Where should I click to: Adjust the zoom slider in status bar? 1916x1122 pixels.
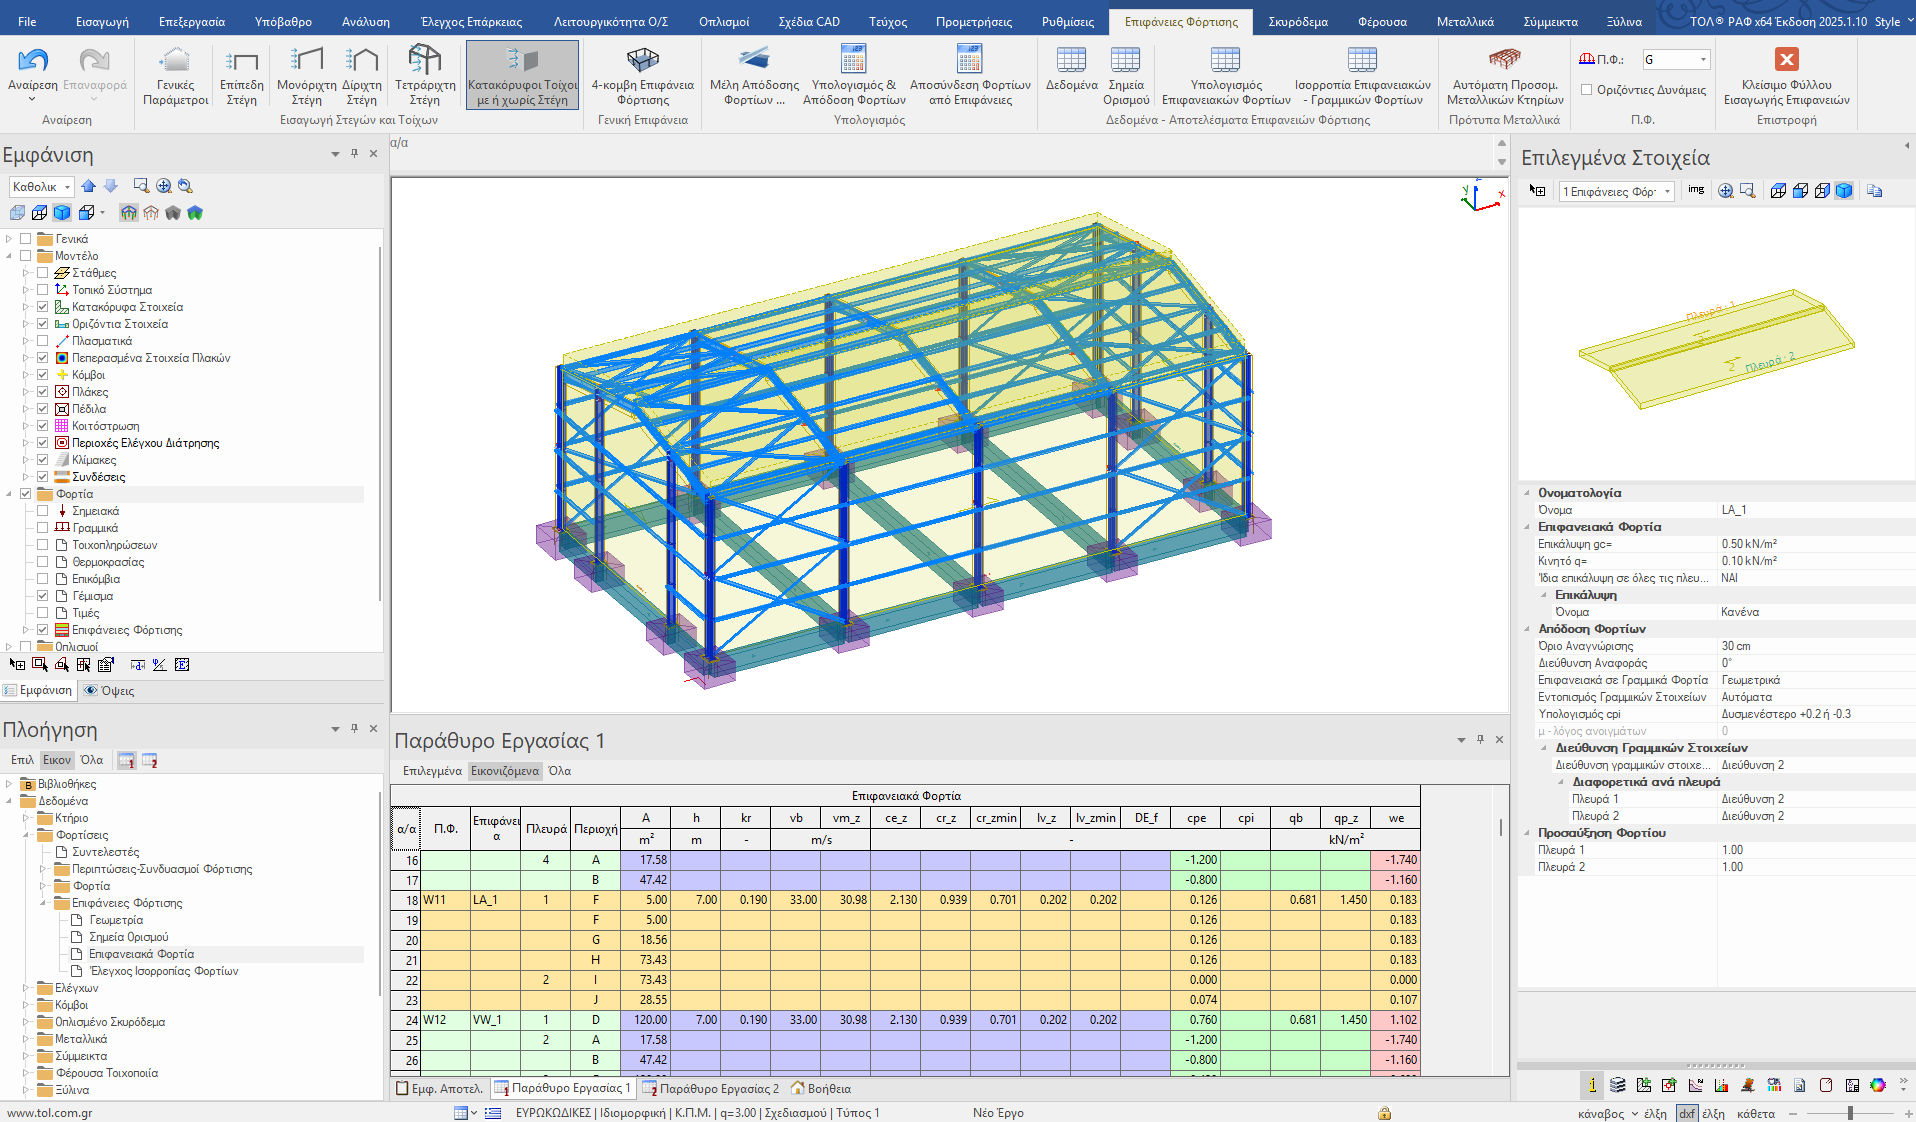click(x=1850, y=1113)
